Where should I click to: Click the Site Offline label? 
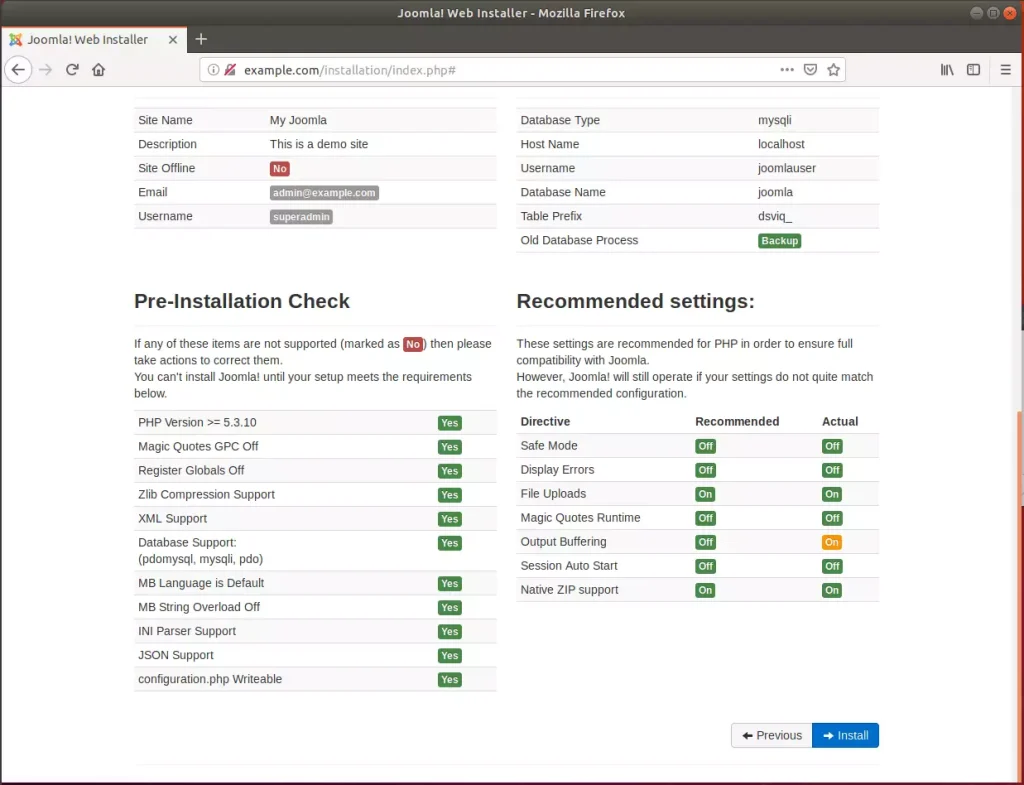pyautogui.click(x=167, y=168)
